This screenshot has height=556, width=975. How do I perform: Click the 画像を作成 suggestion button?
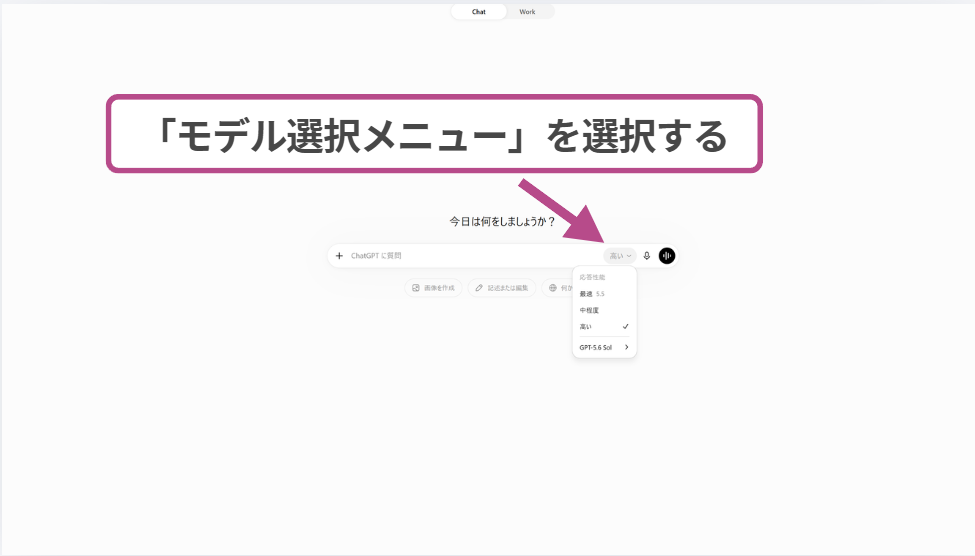pos(433,288)
